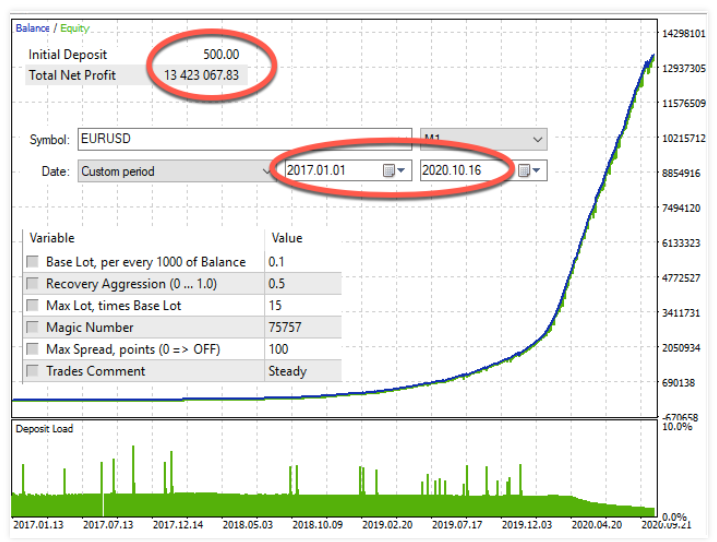Click the EURUSD symbol field
This screenshot has height=542, width=717.
tap(245, 139)
